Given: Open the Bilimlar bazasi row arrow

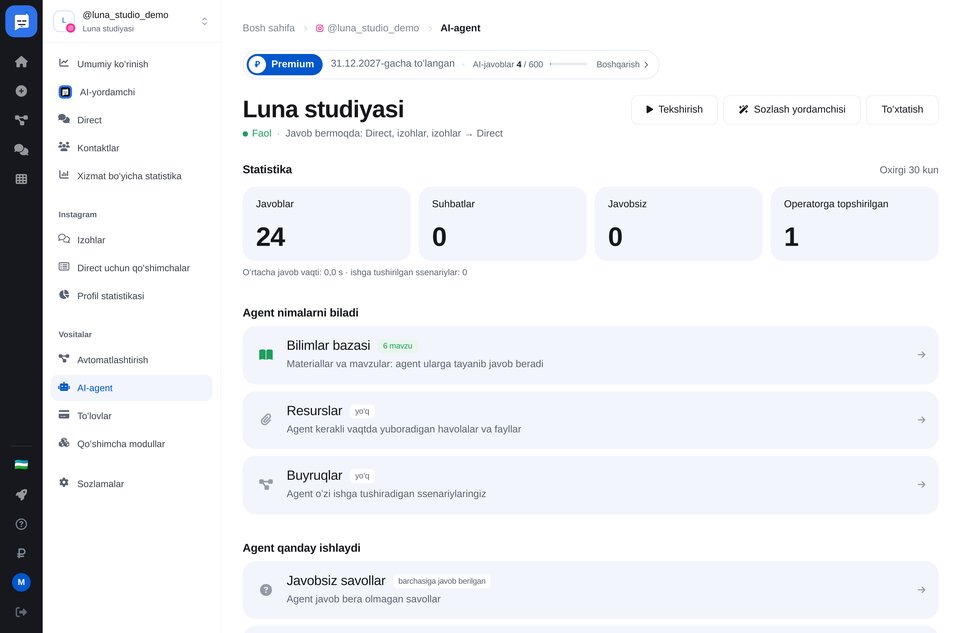Looking at the screenshot, I should pos(921,355).
